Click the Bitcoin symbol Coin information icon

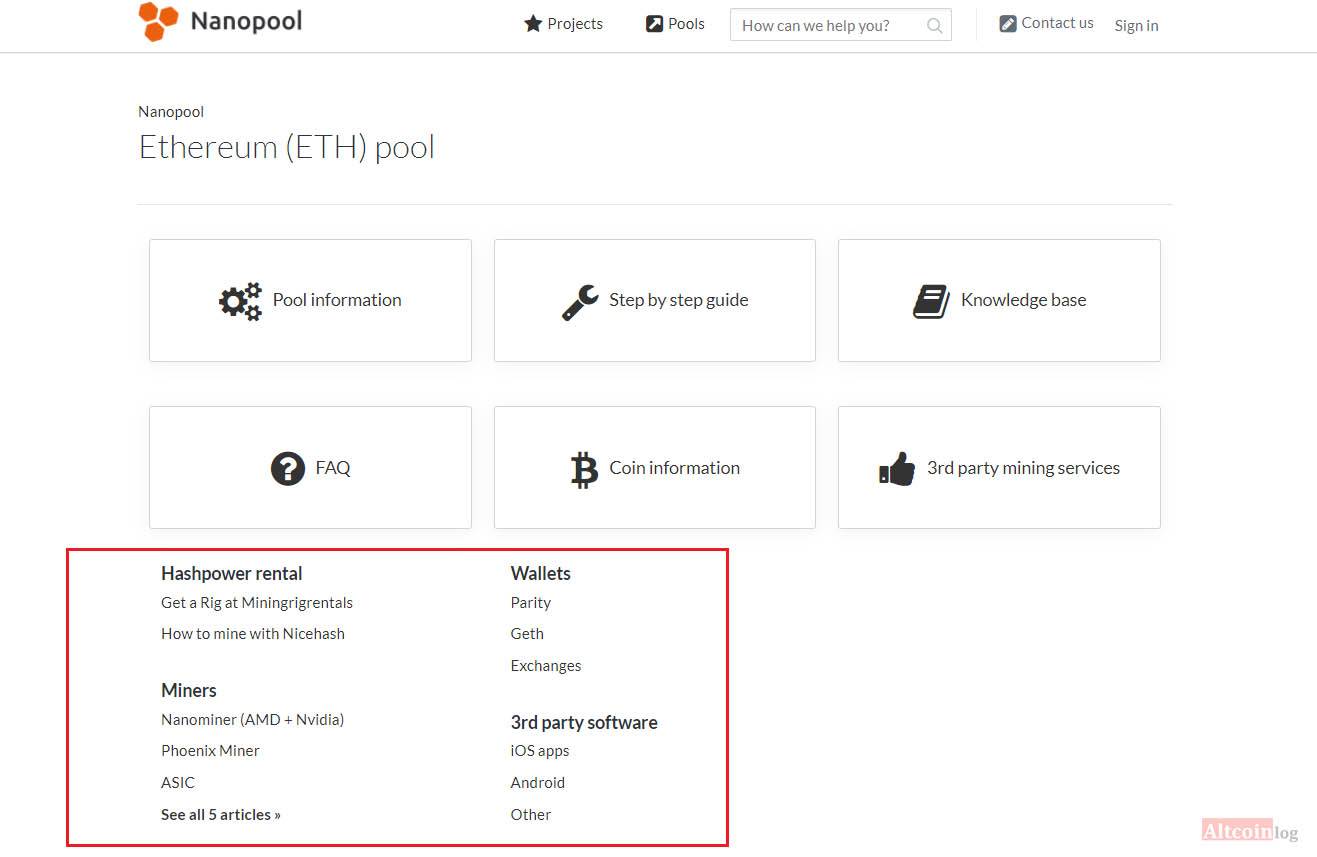pyautogui.click(x=584, y=469)
